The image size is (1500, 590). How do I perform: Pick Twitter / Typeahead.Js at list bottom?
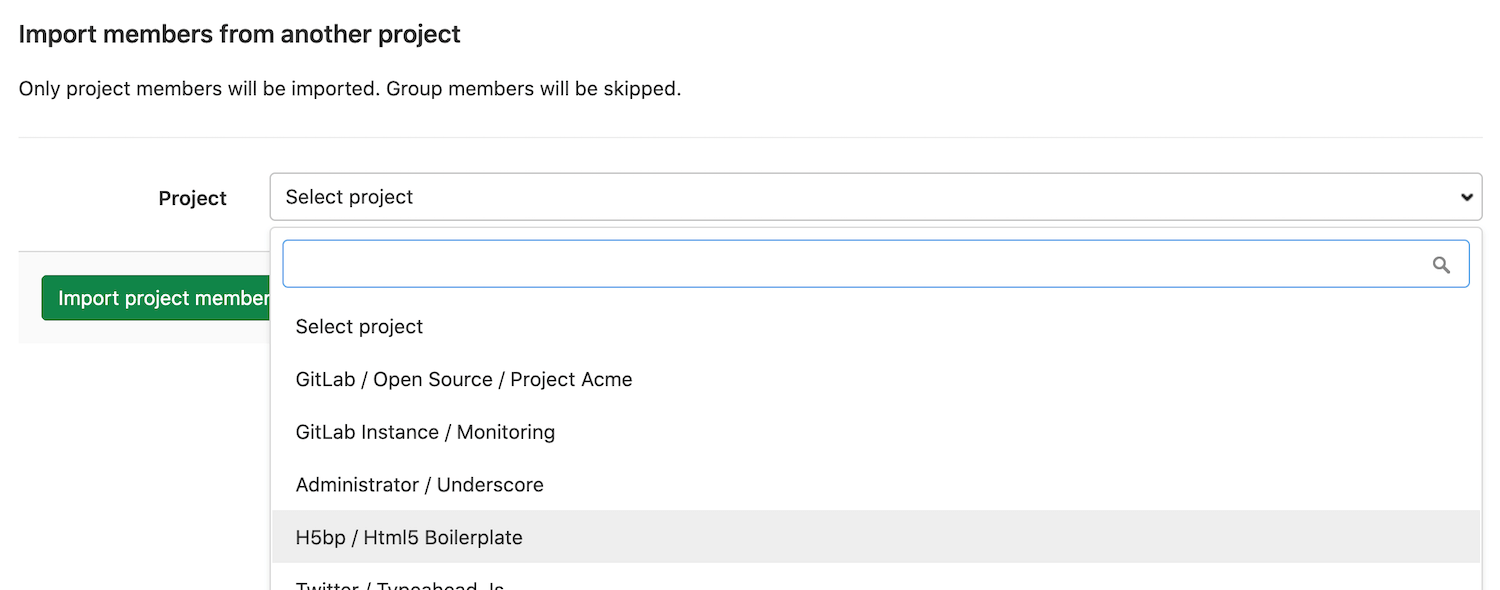[400, 583]
